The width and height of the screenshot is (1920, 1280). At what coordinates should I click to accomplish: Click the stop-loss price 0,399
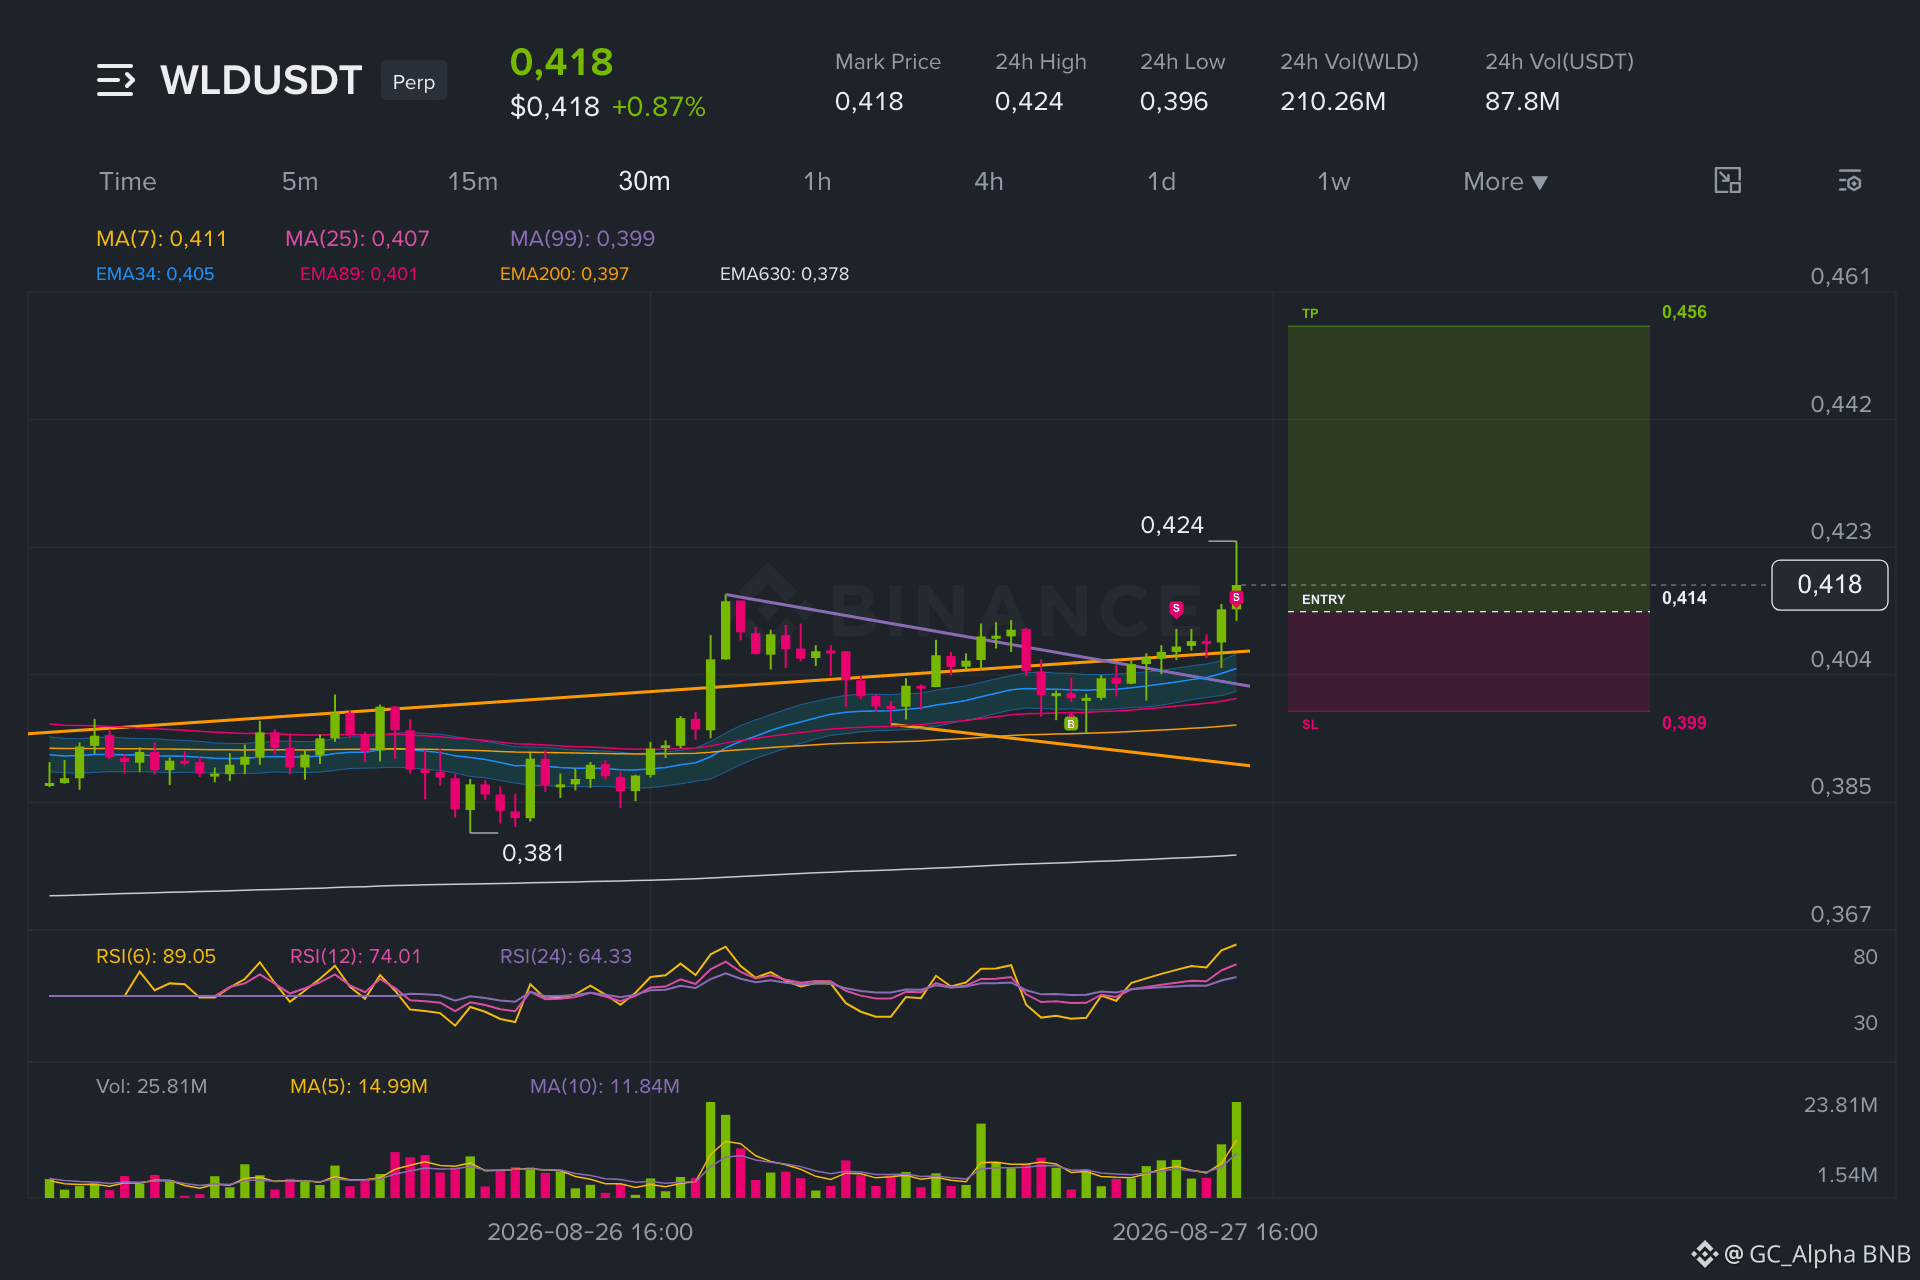1684,723
